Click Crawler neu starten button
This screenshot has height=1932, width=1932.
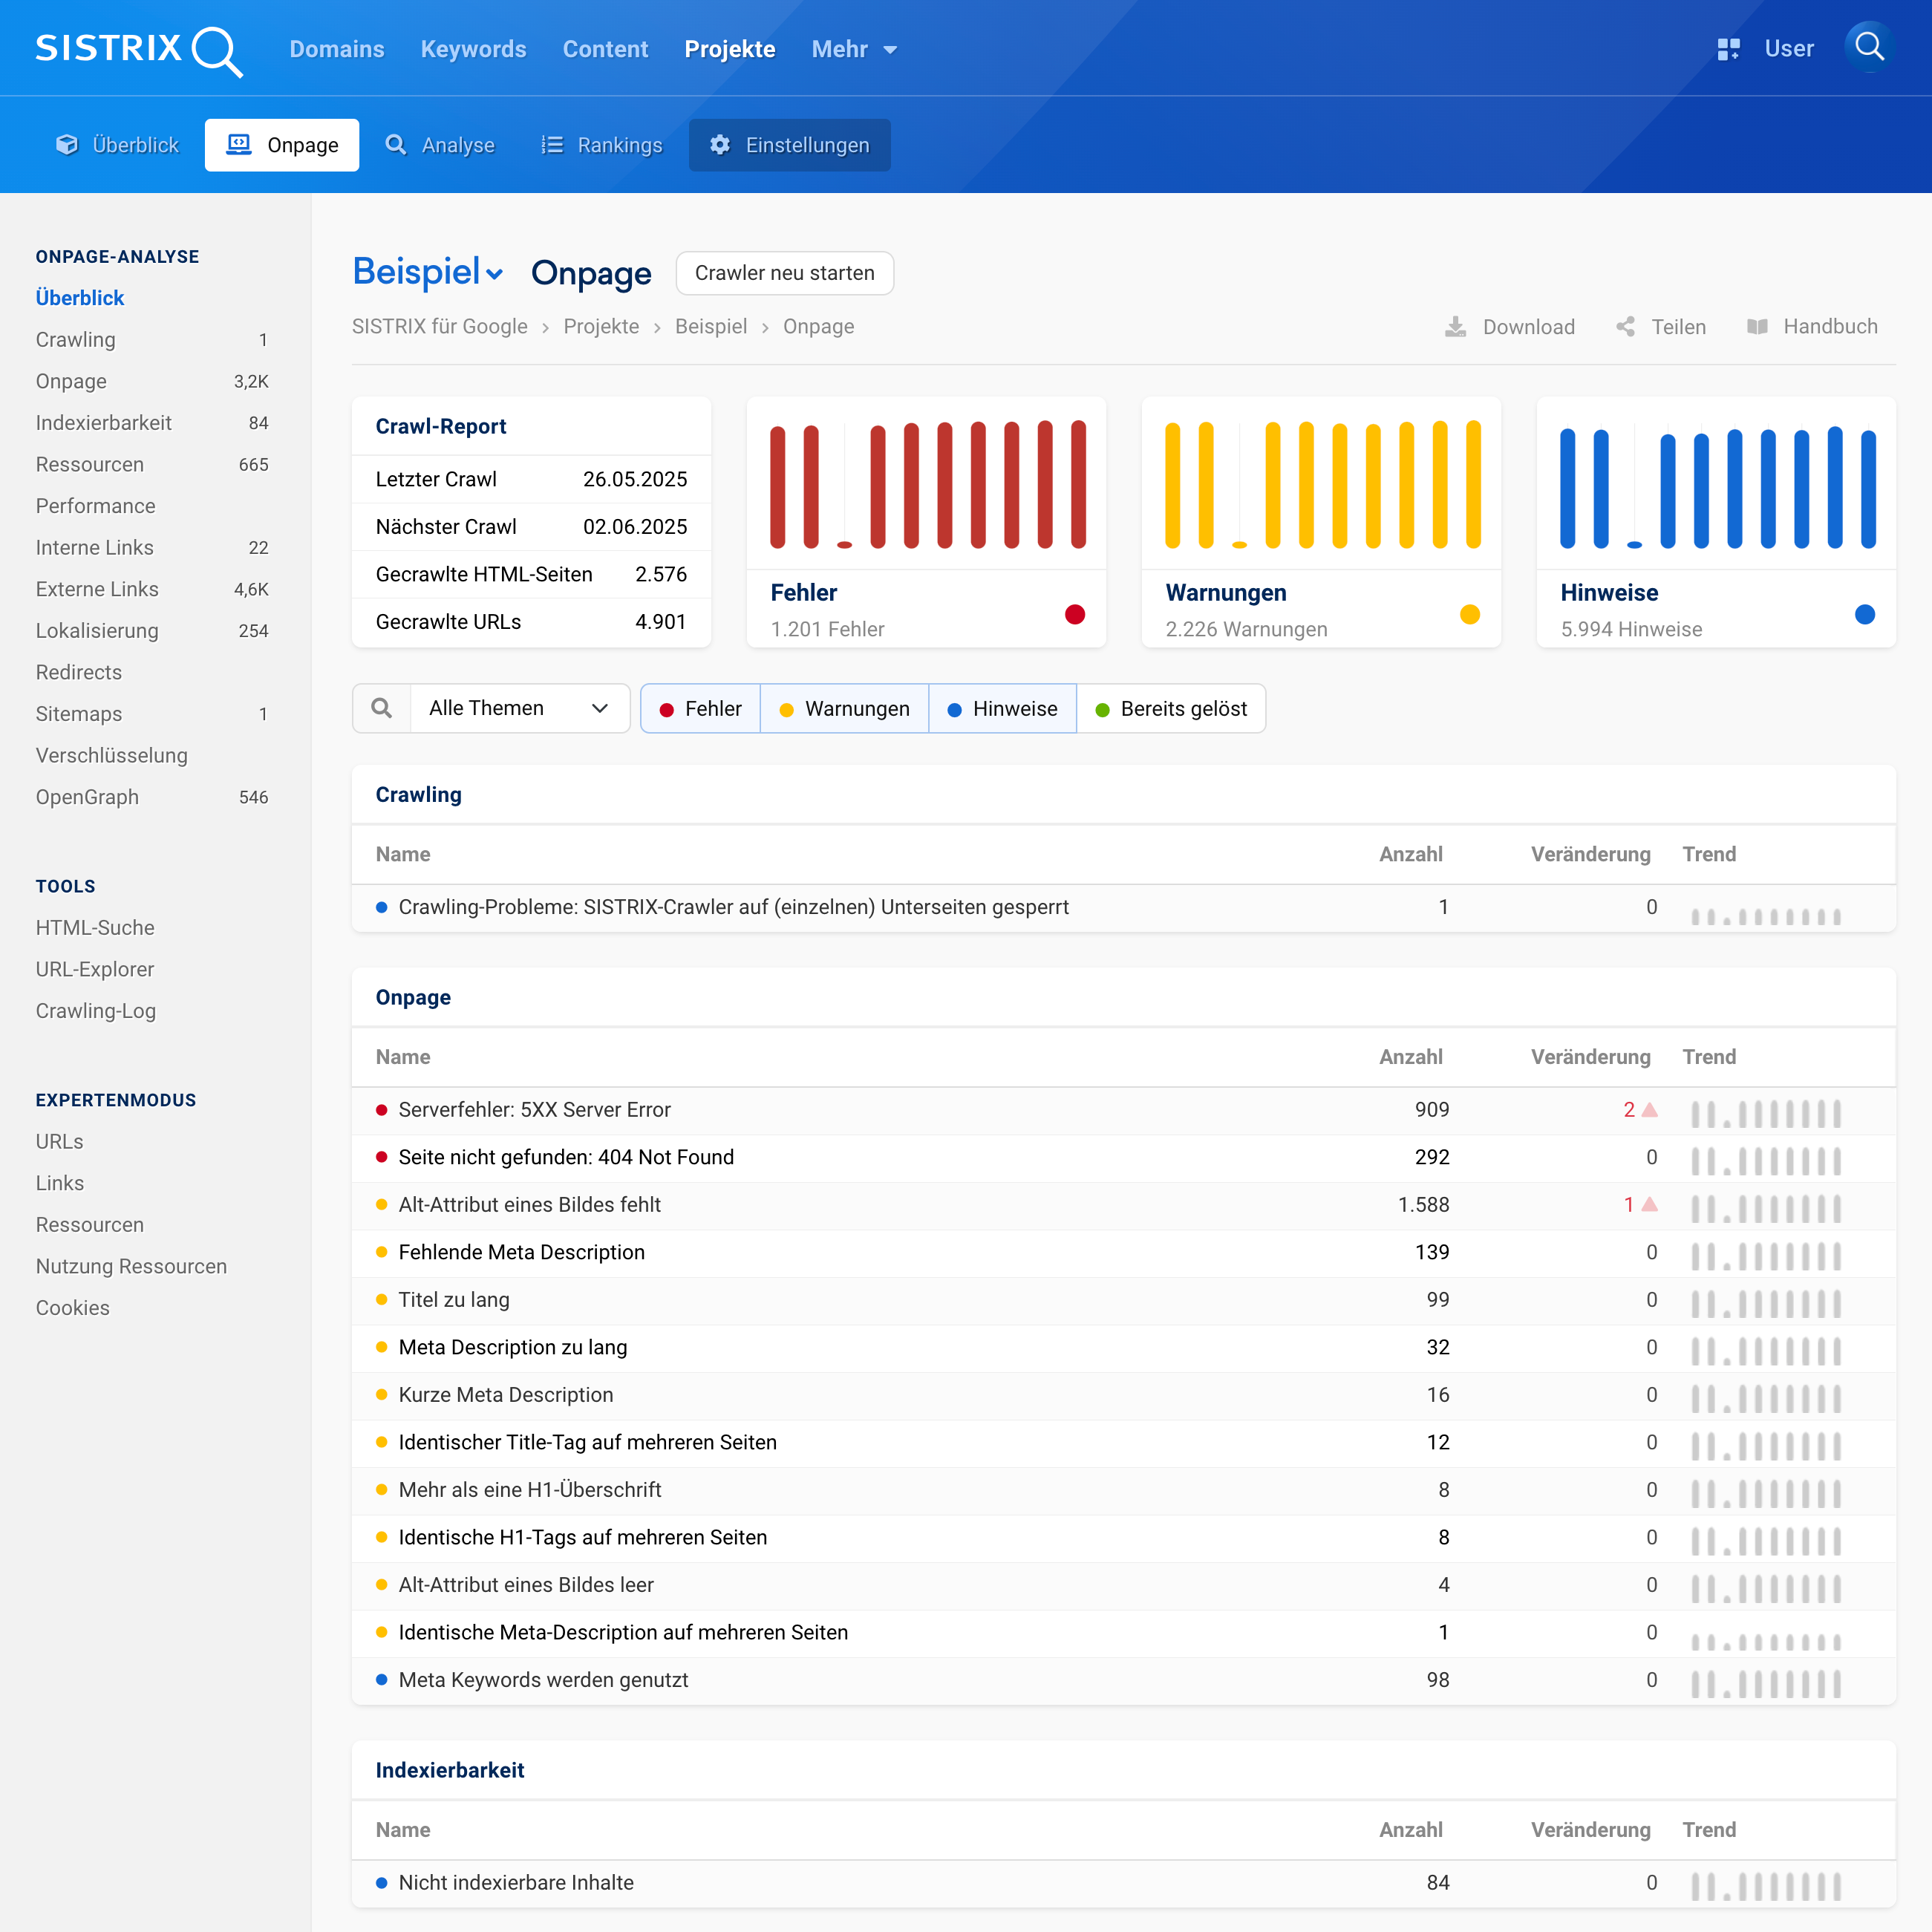[784, 273]
